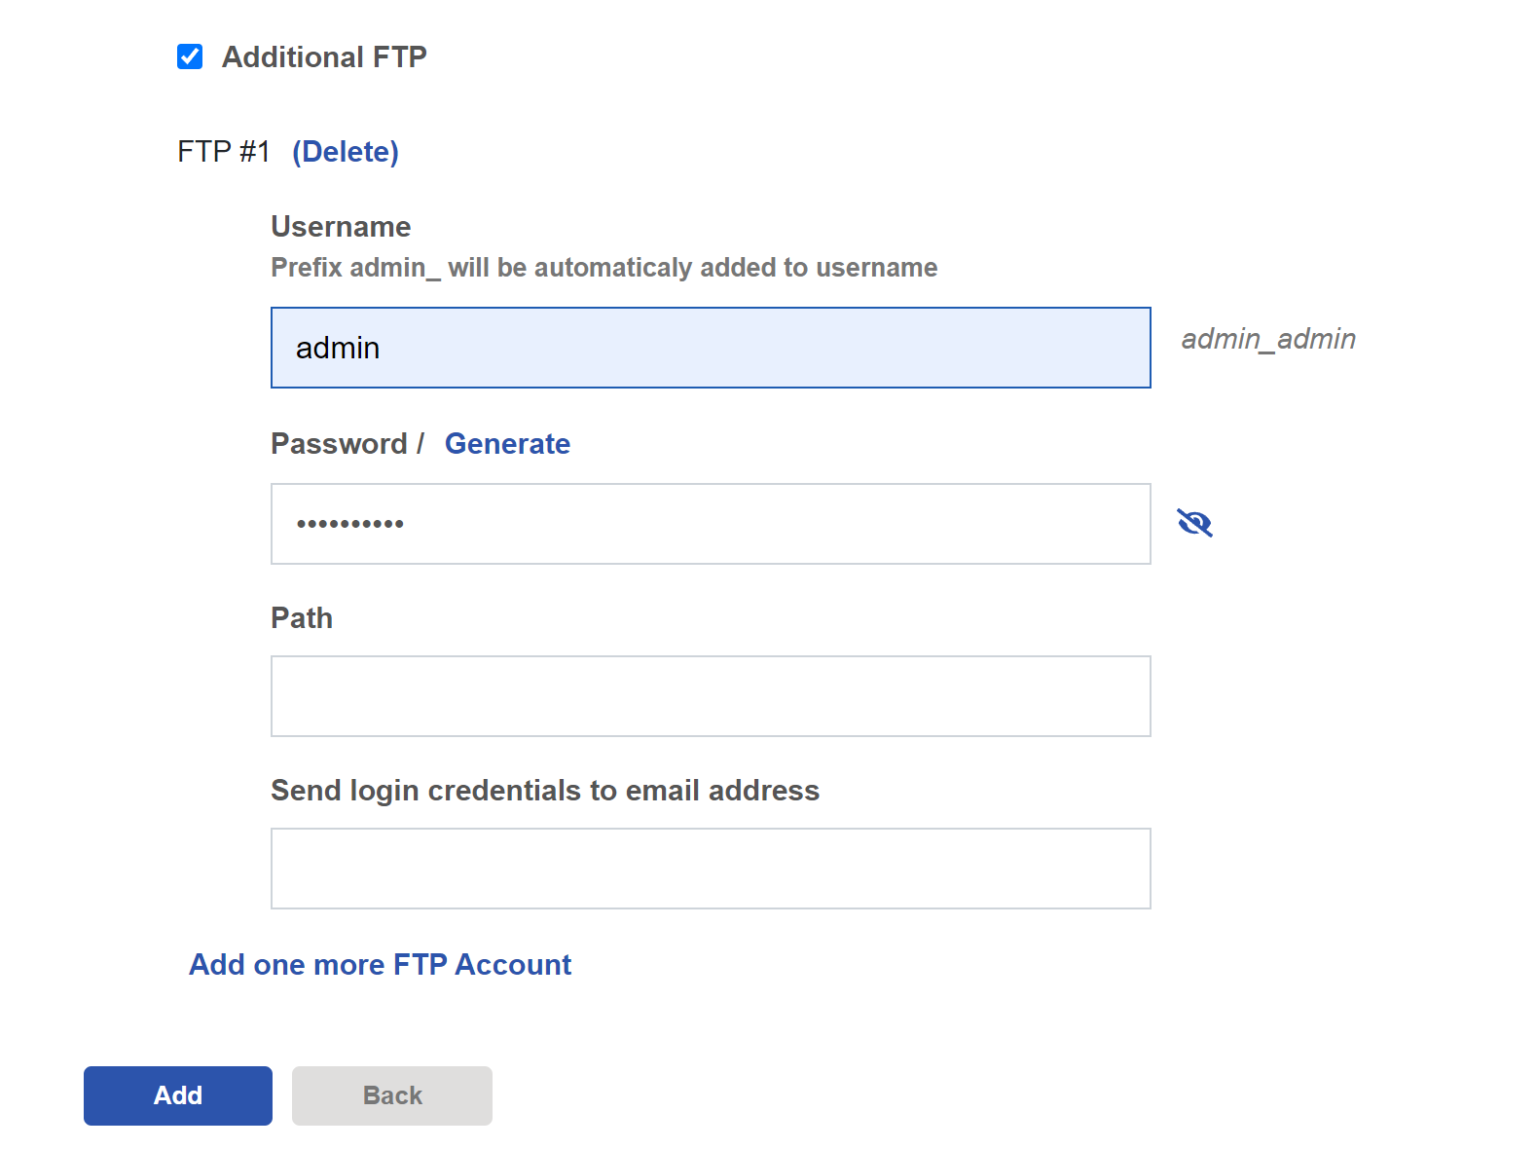Select the Path input field
The width and height of the screenshot is (1536, 1149).
(710, 696)
